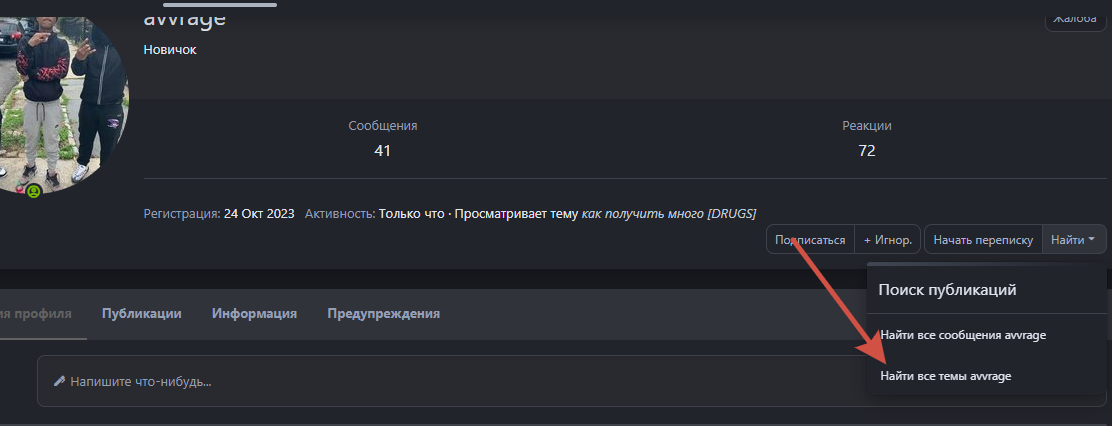The image size is (1112, 426).
Task: Click the Напишите что-нибудь input field
Action: (450, 381)
